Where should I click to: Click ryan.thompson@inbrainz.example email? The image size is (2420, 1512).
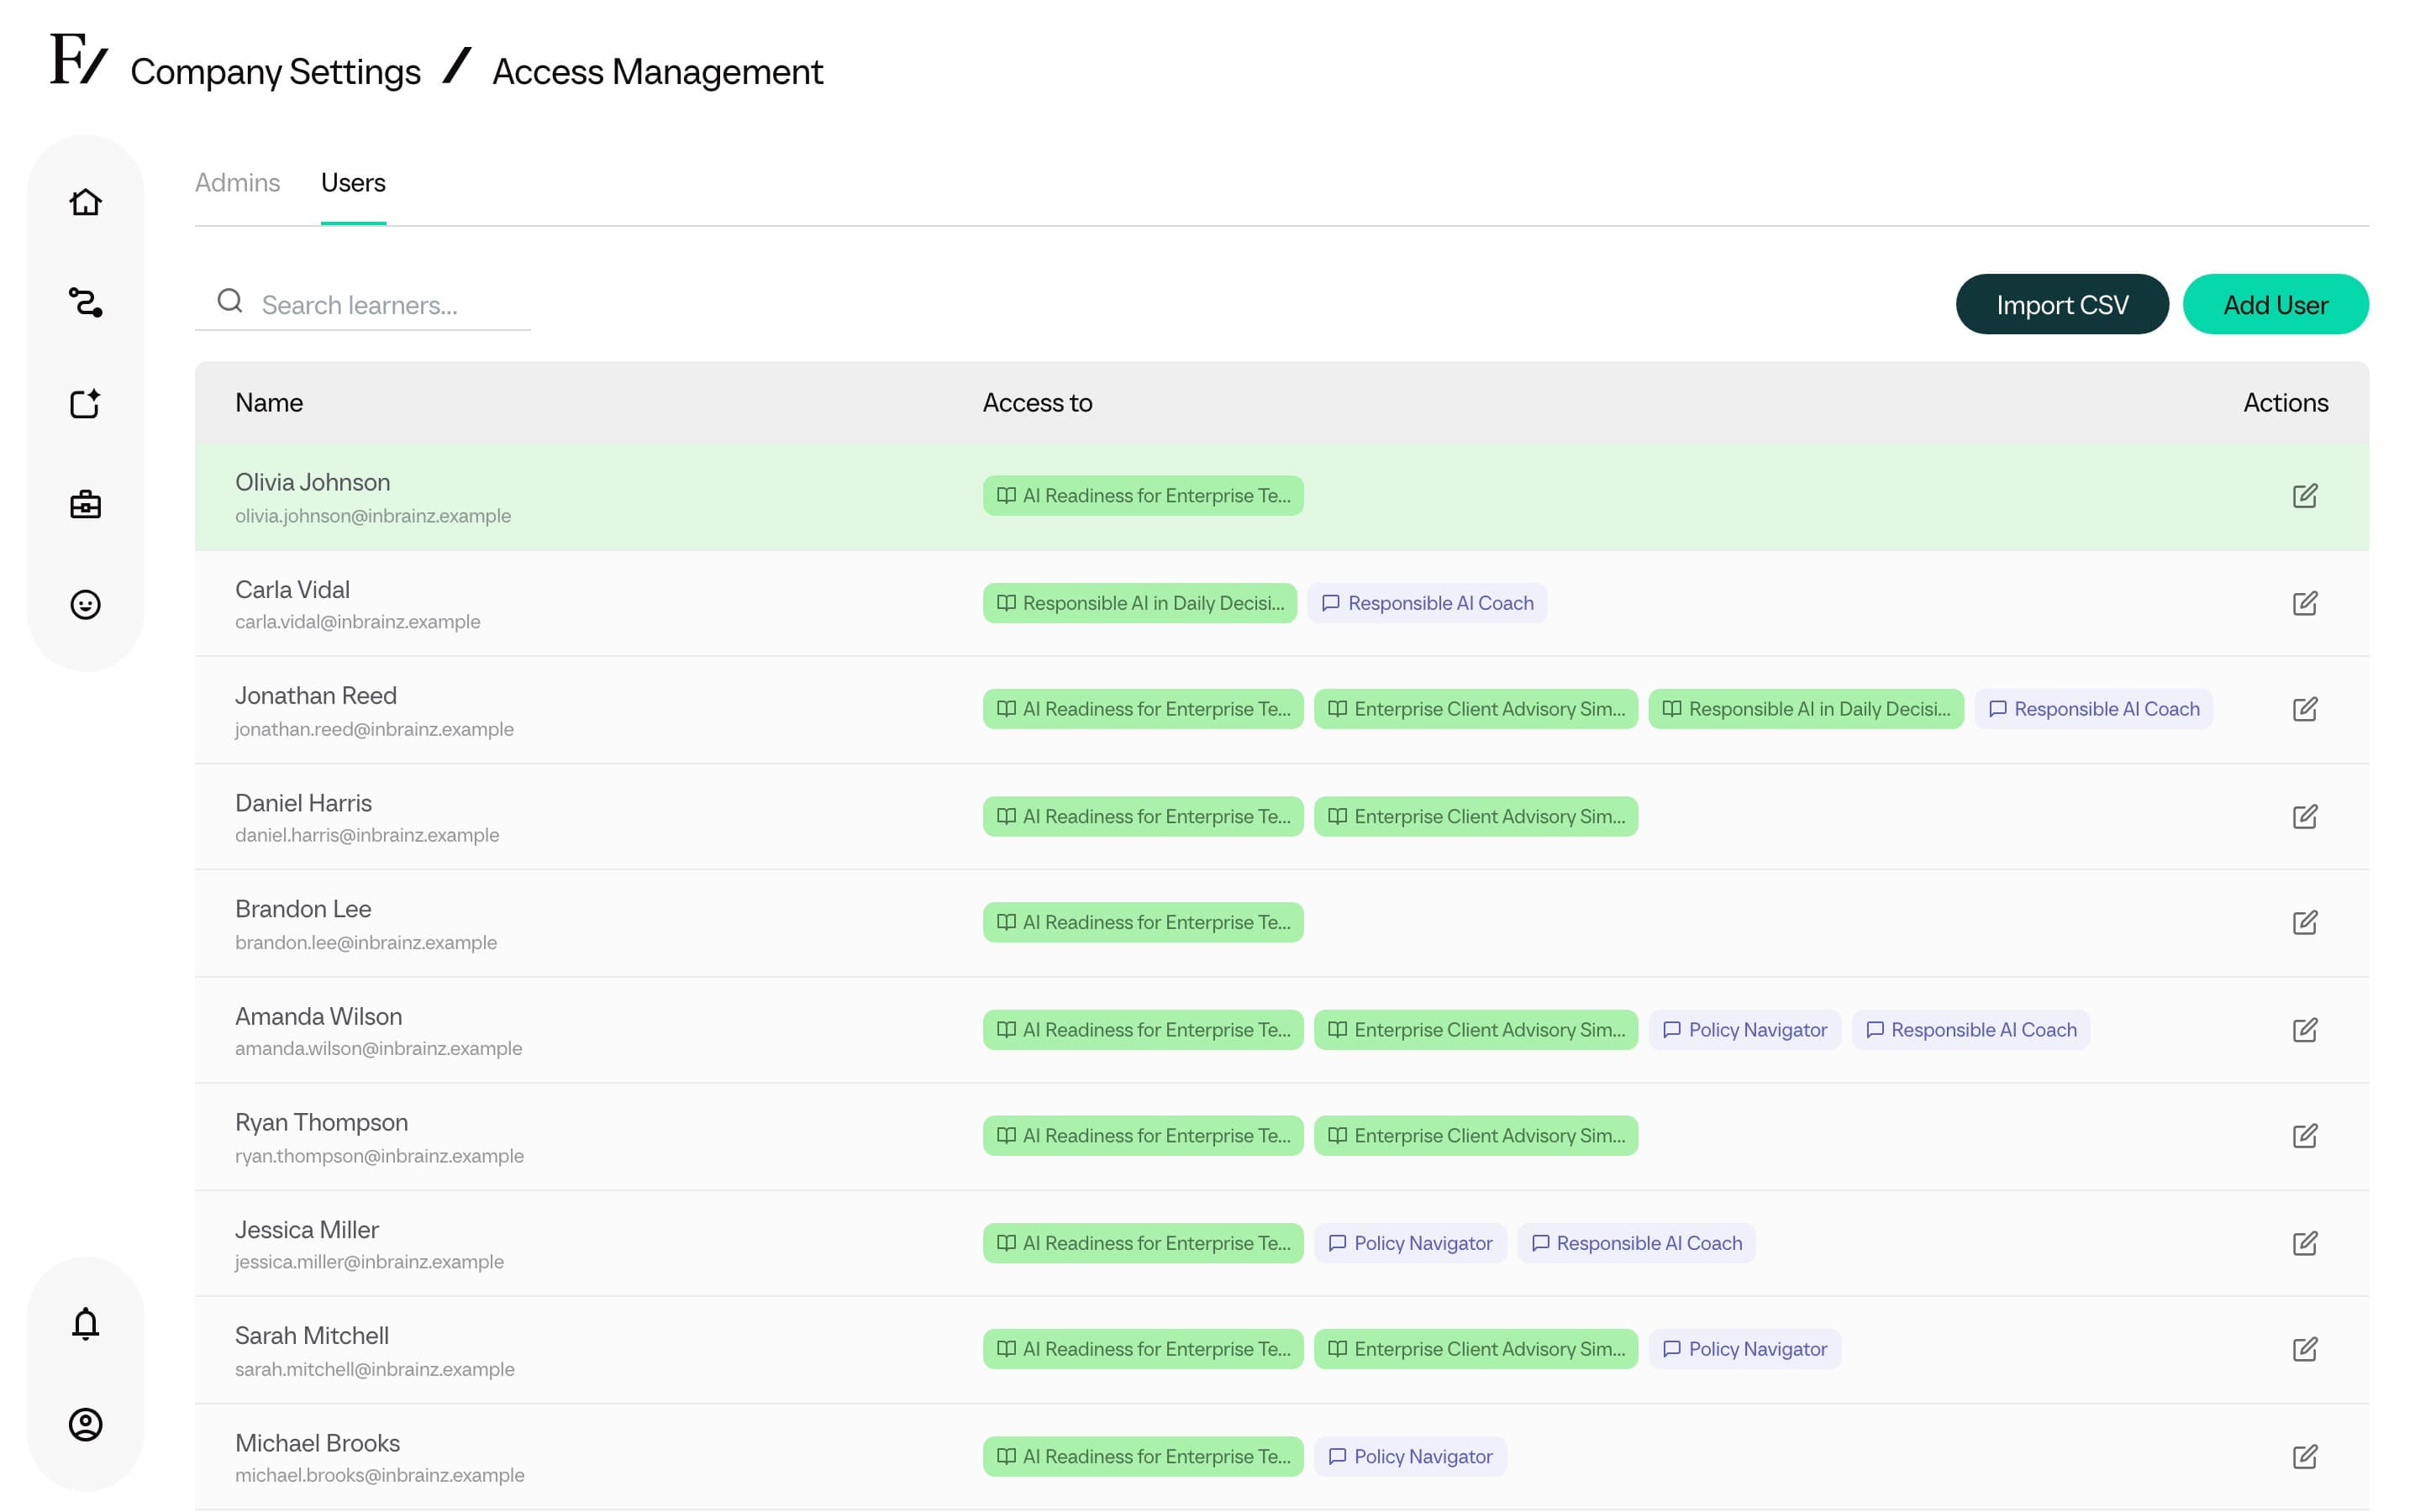[379, 1156]
